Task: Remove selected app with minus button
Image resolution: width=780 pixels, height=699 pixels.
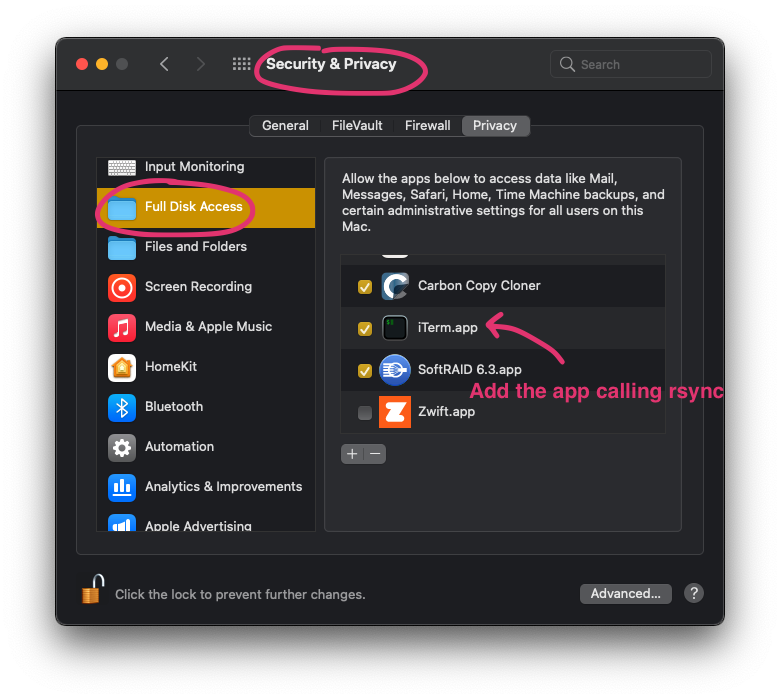Action: pos(375,454)
